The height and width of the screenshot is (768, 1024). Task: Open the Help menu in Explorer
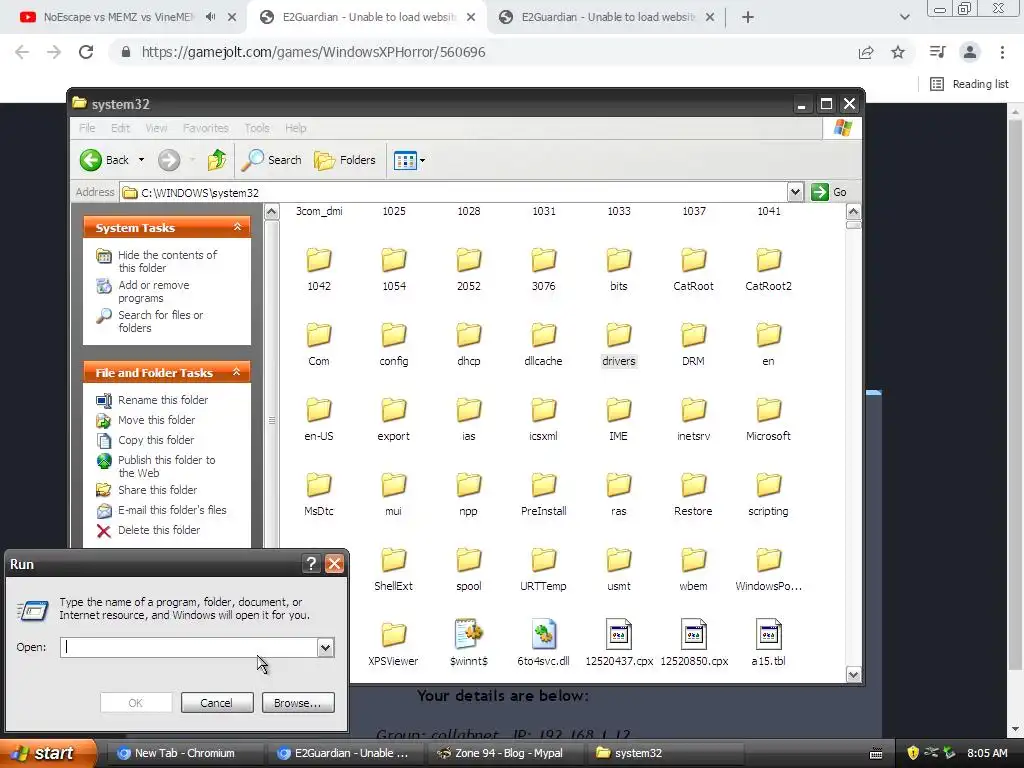coord(296,128)
